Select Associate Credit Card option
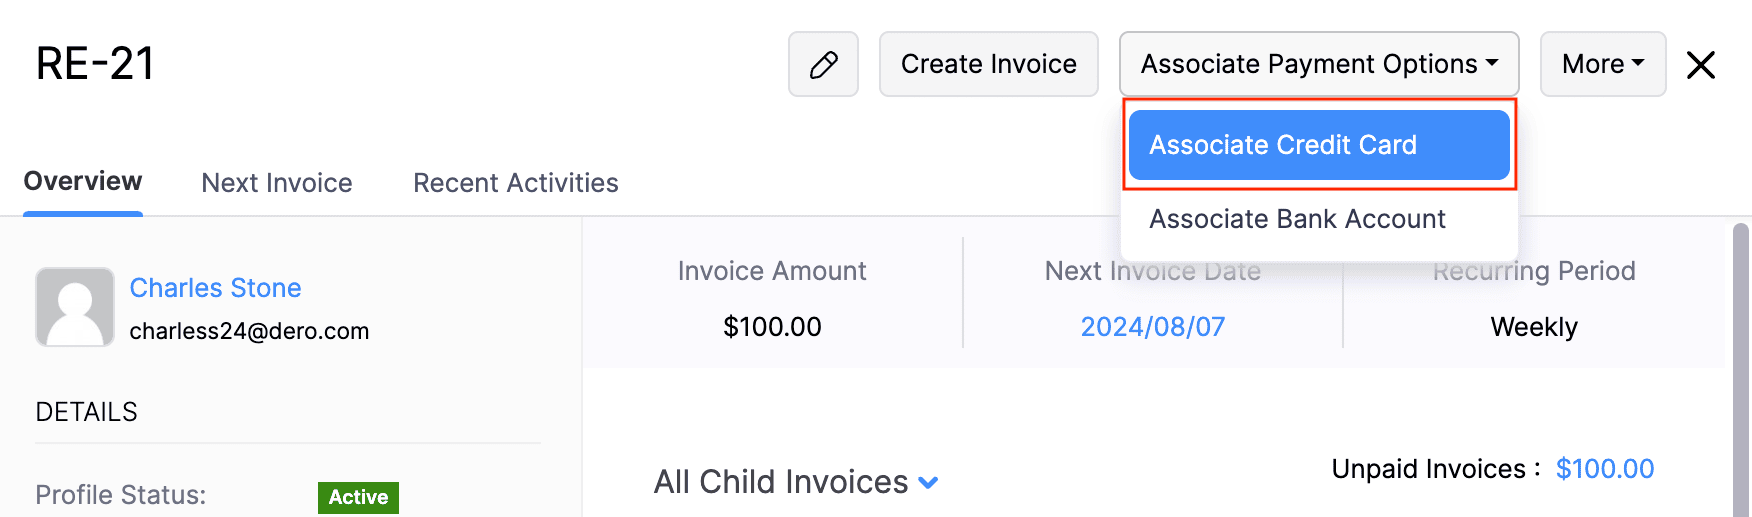 tap(1318, 145)
